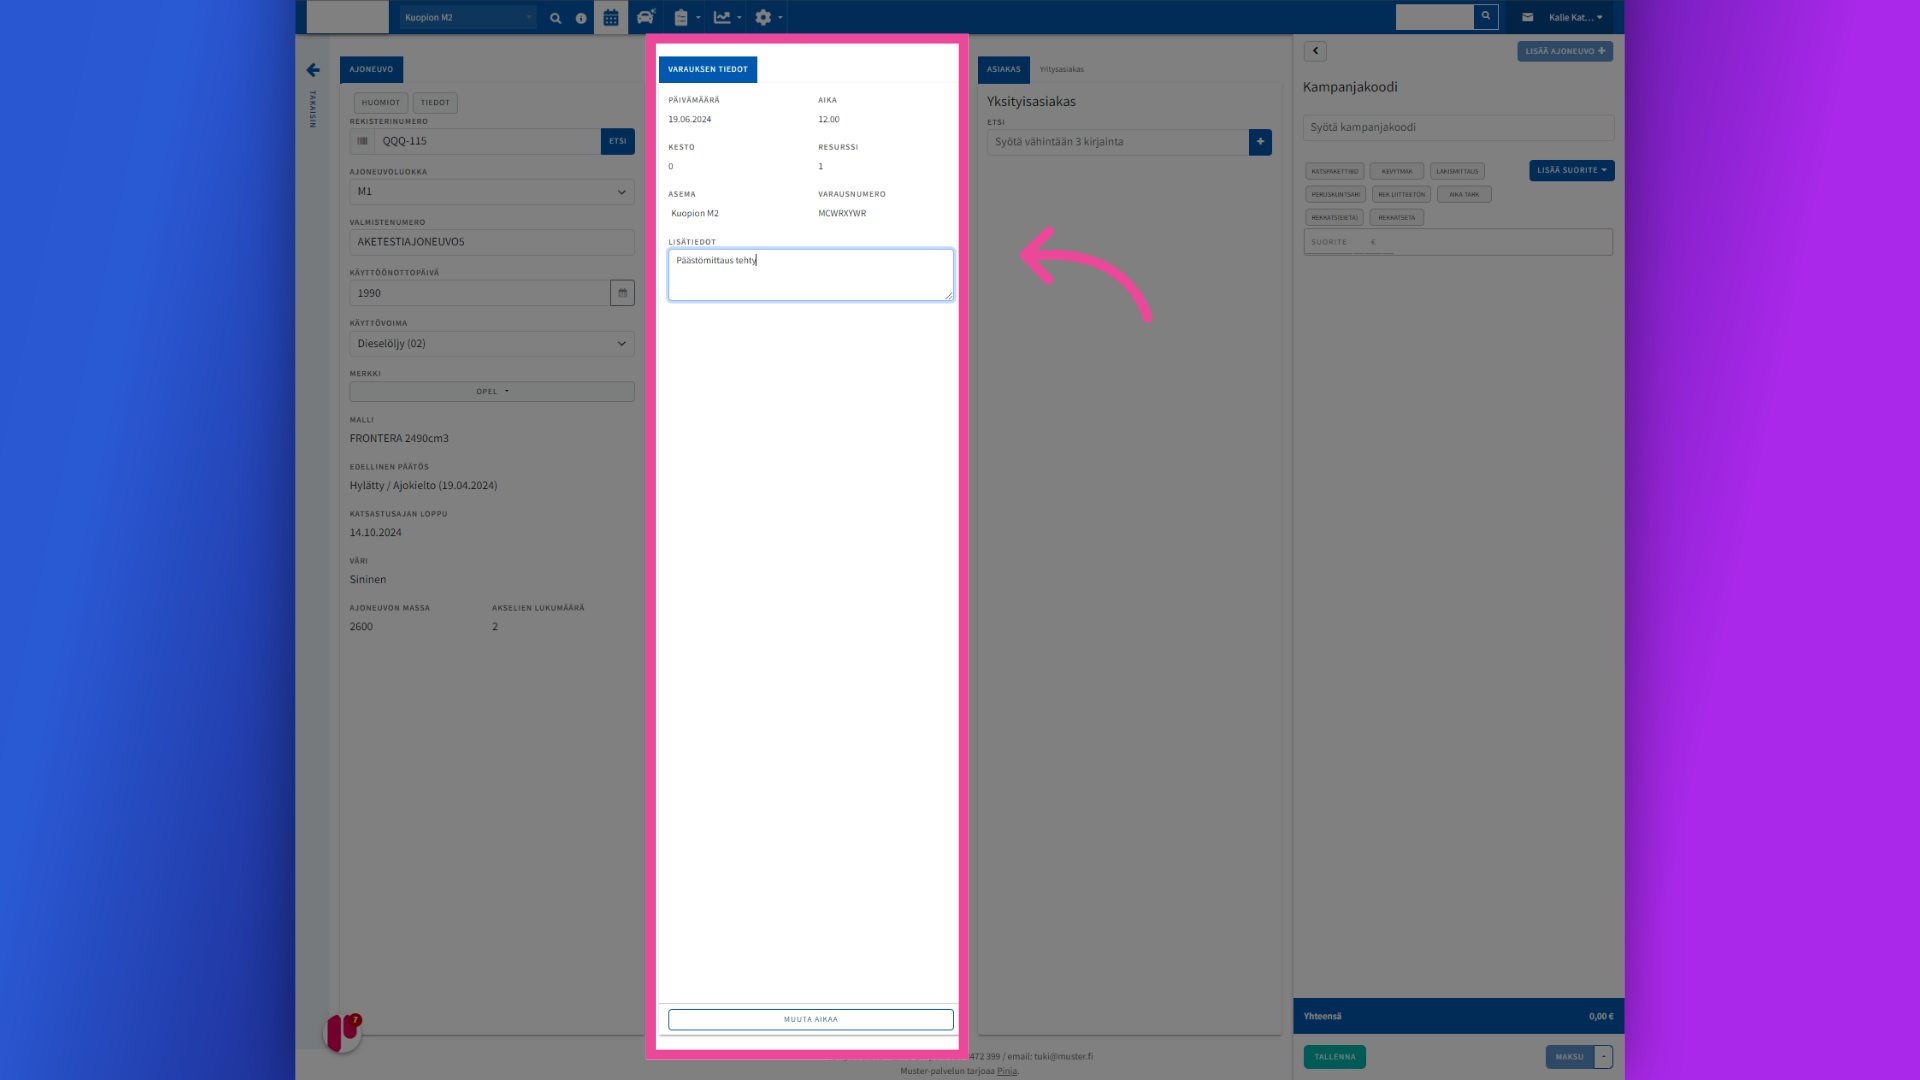Viewport: 1920px width, 1080px height.
Task: Add the REKKATSETA quick service
Action: 1396,218
